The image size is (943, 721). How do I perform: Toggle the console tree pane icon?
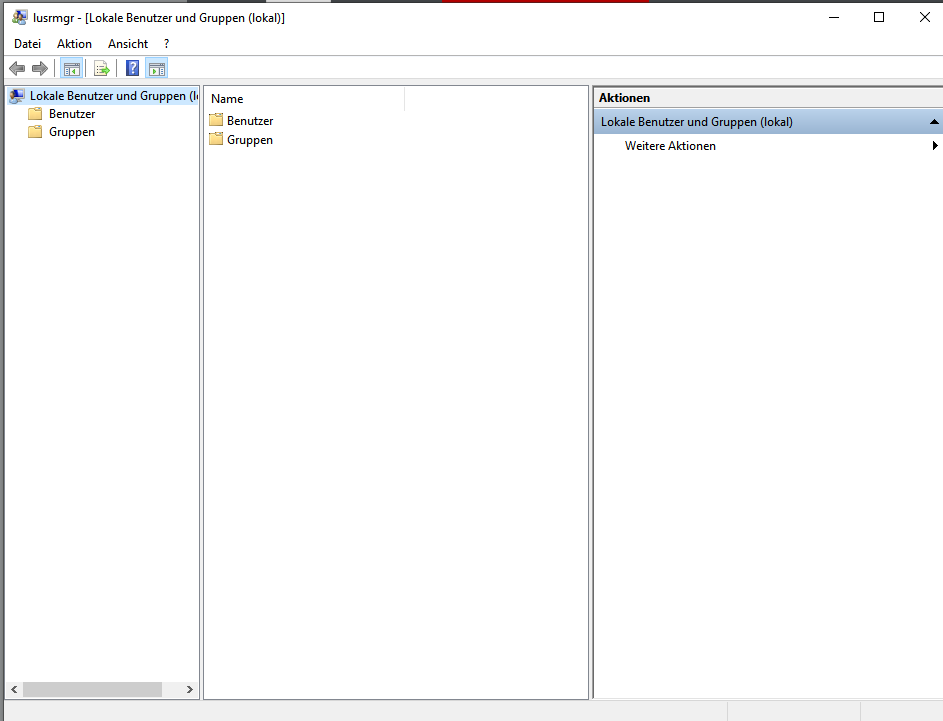click(72, 69)
